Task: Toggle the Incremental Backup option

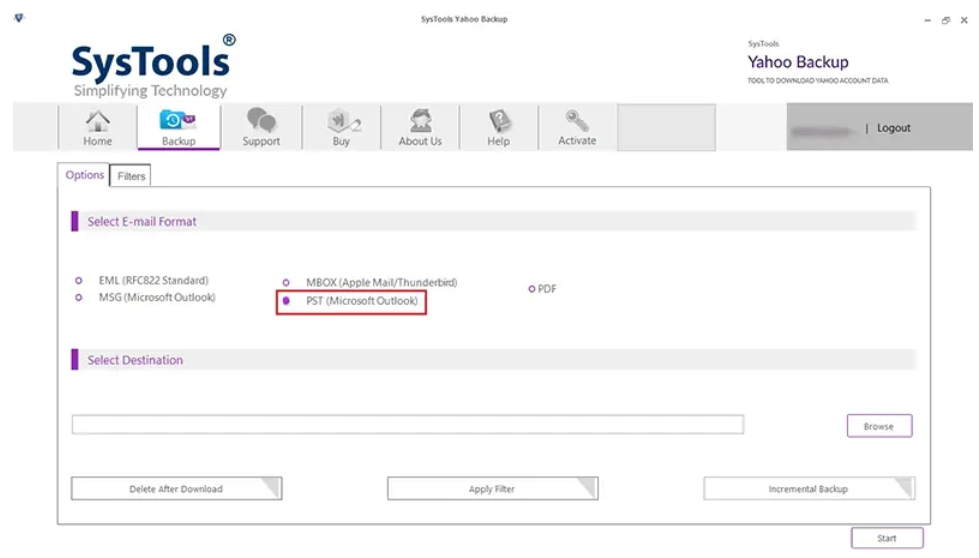Action: 809,489
